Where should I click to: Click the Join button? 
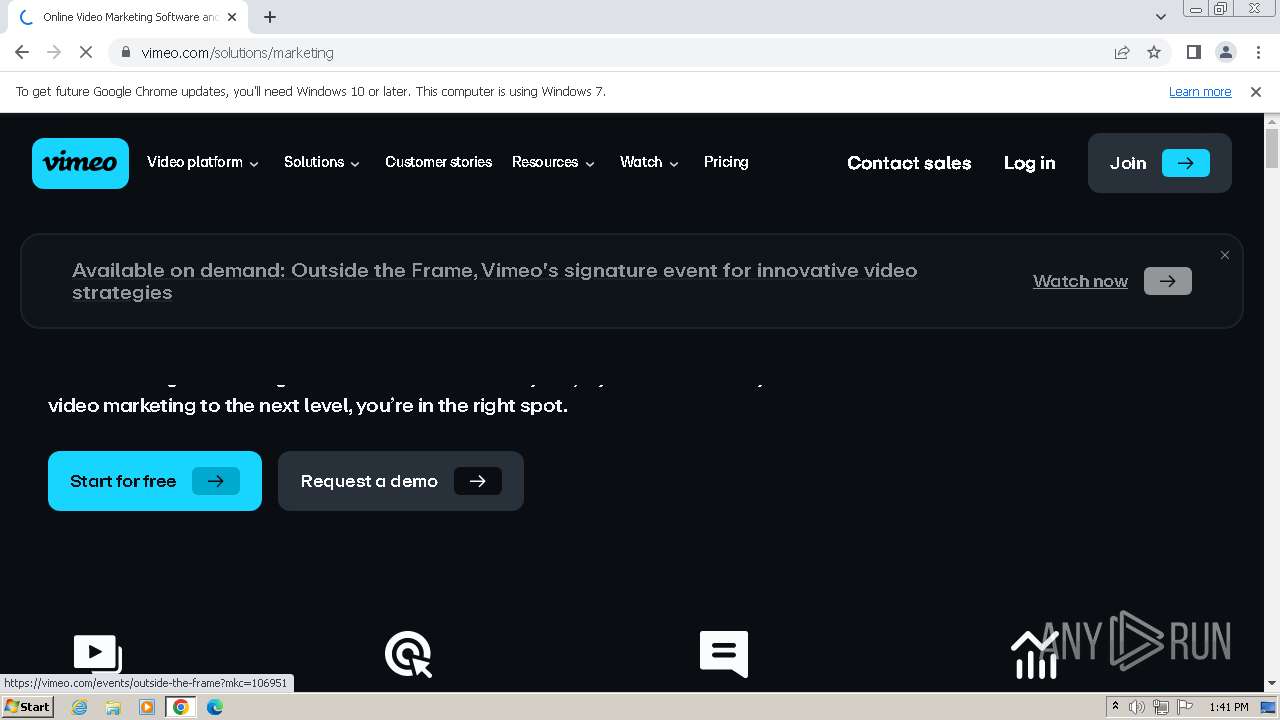pyautogui.click(x=1160, y=163)
